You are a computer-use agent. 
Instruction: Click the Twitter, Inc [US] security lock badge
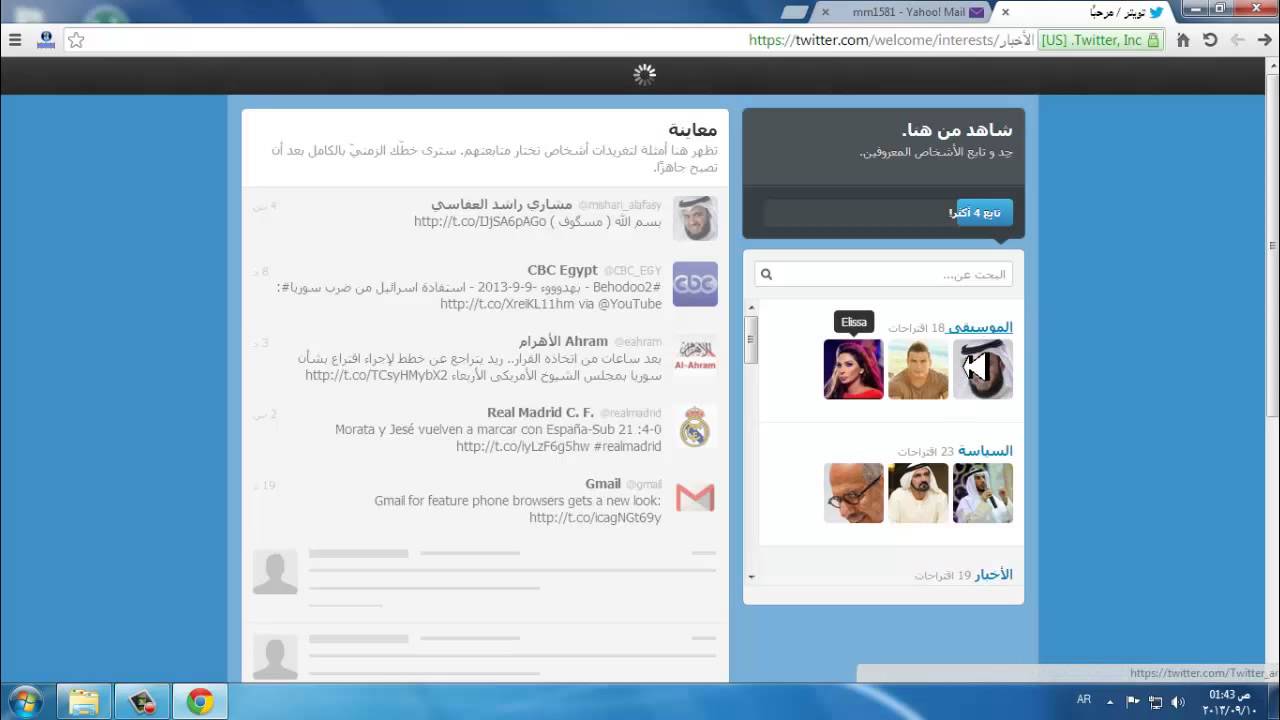(1100, 40)
